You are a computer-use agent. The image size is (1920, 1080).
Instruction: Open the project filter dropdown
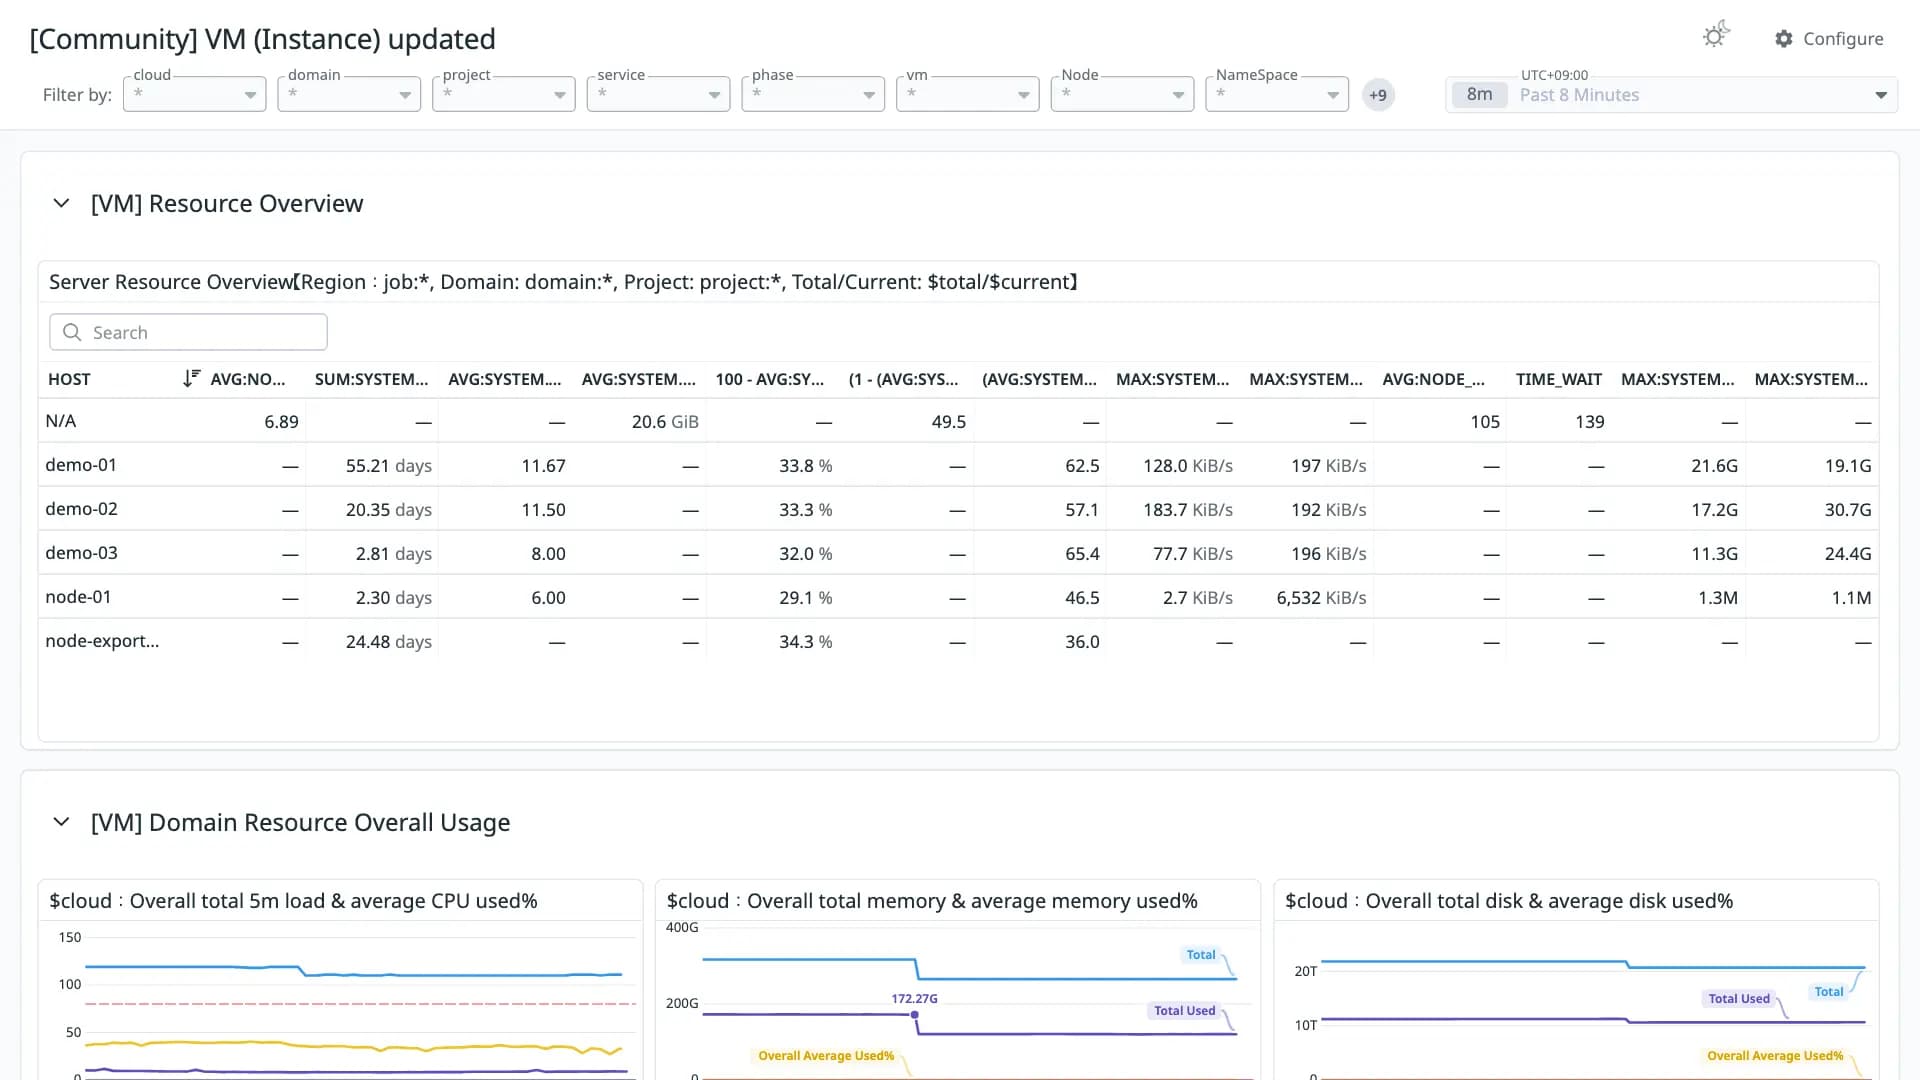[504, 94]
